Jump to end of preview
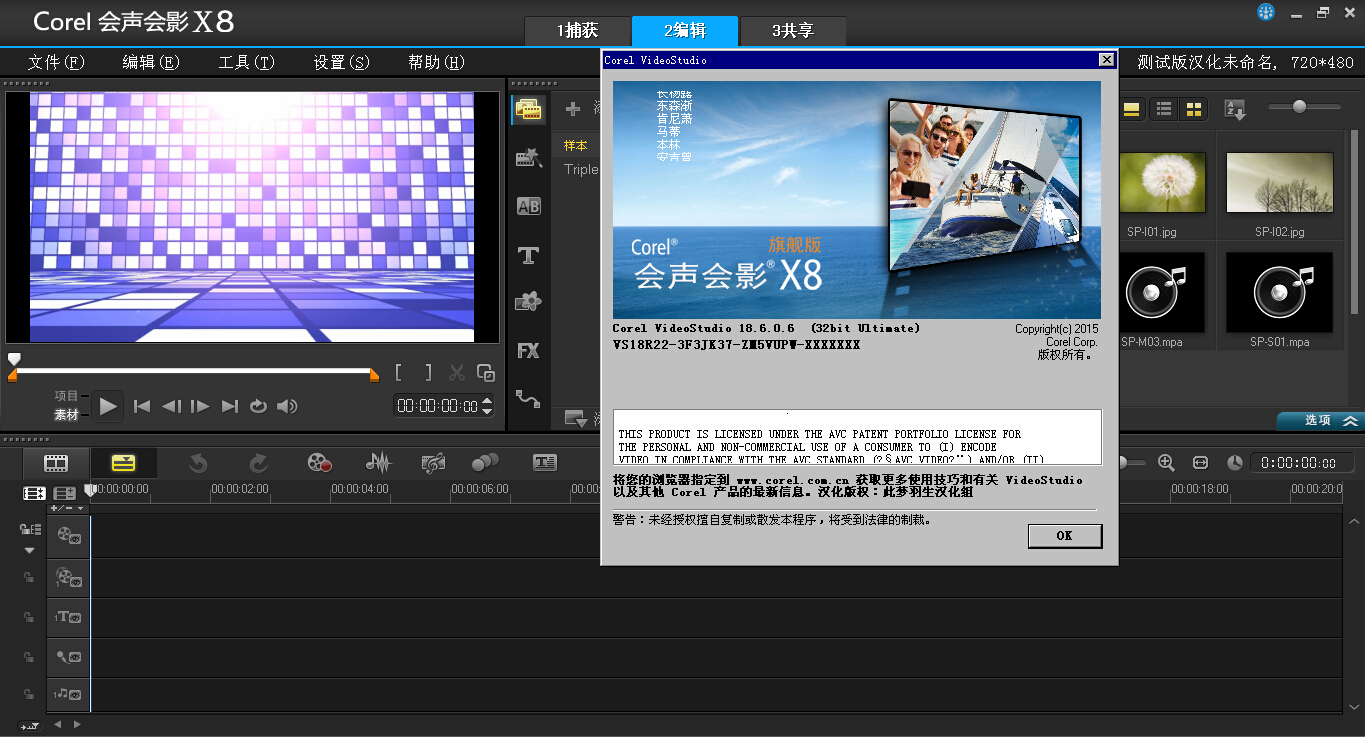This screenshot has width=1365, height=737. pos(230,405)
